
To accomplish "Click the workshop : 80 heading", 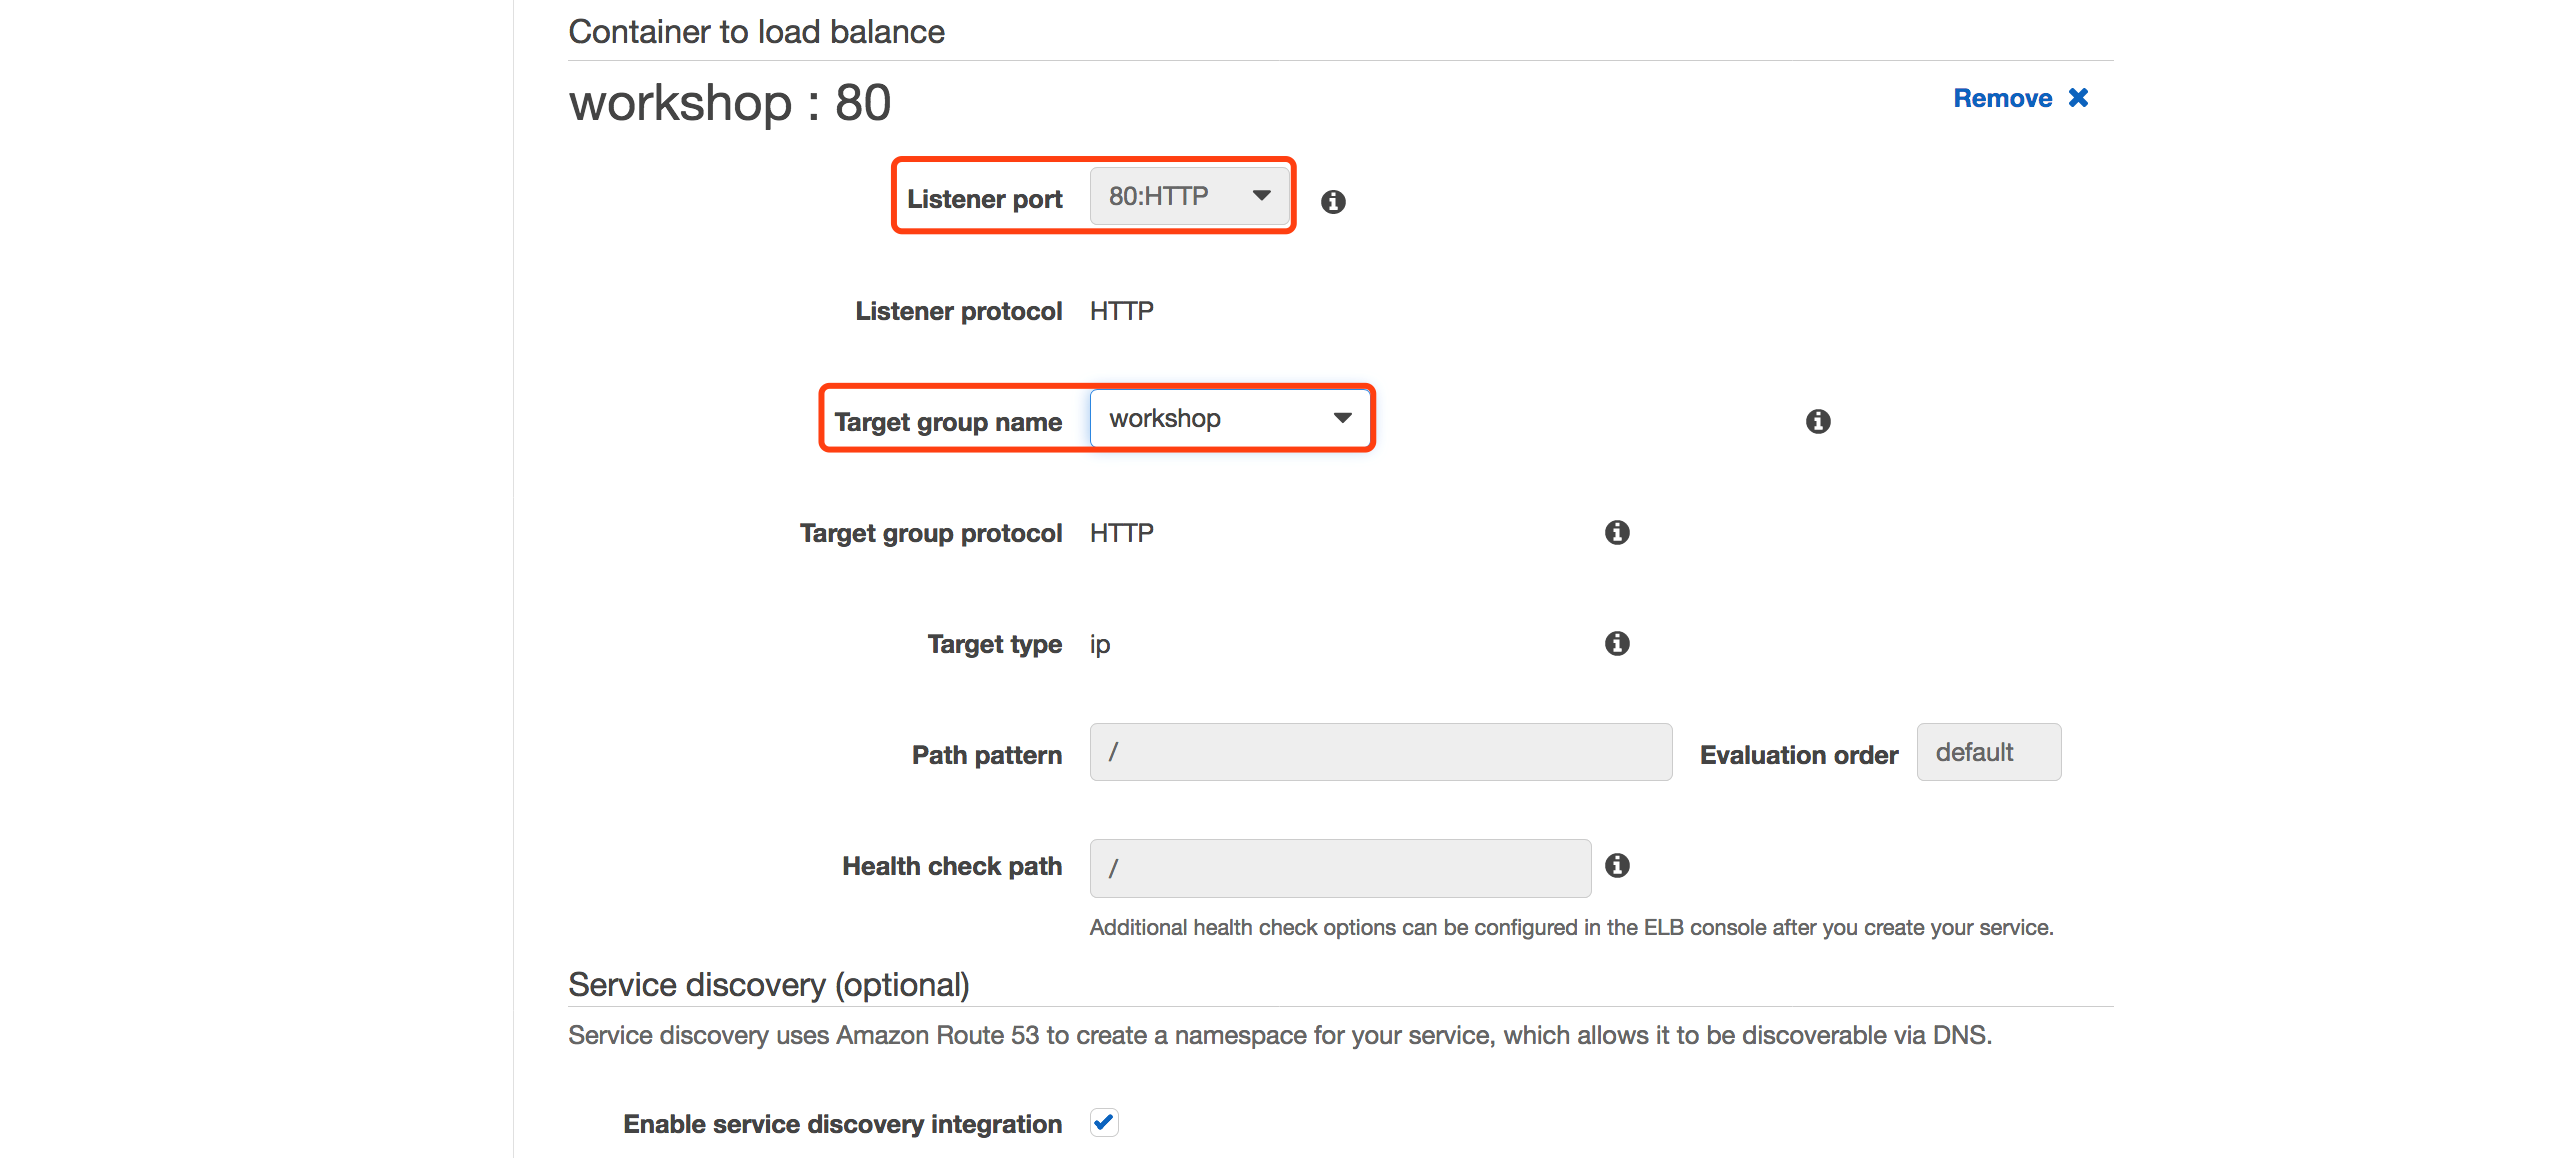I will 730,103.
